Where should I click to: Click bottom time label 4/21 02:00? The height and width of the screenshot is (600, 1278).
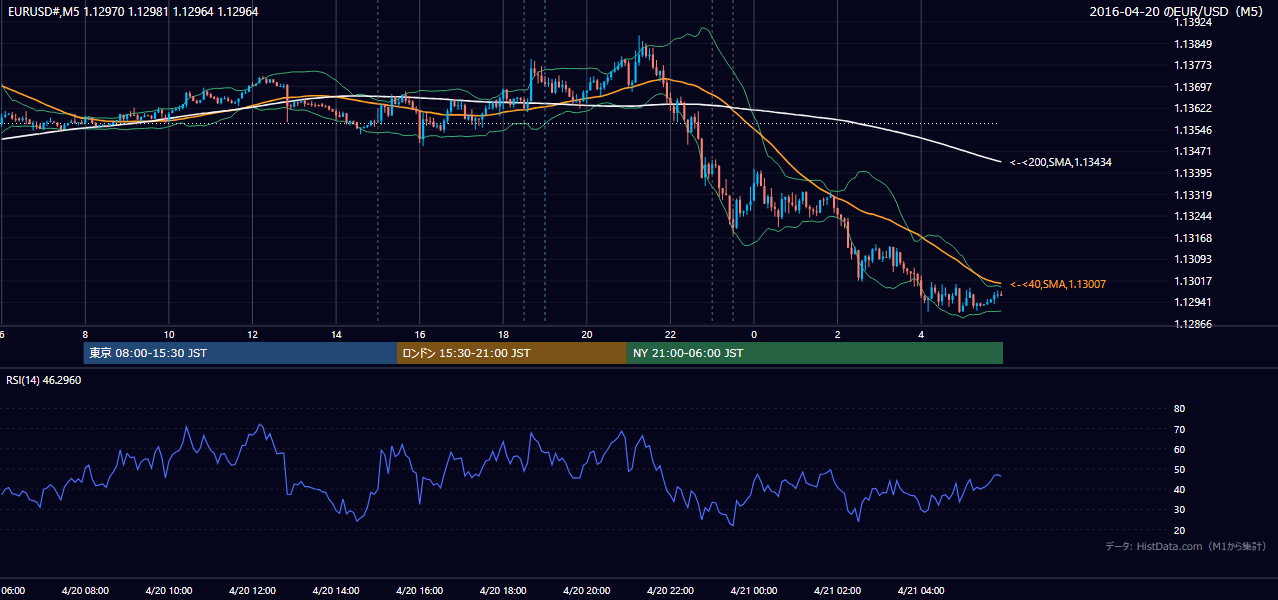[x=837, y=591]
